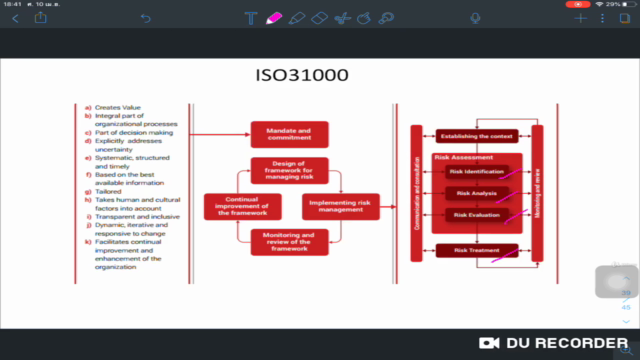Tap Establishing the context box
The image size is (640, 360).
coord(477,136)
